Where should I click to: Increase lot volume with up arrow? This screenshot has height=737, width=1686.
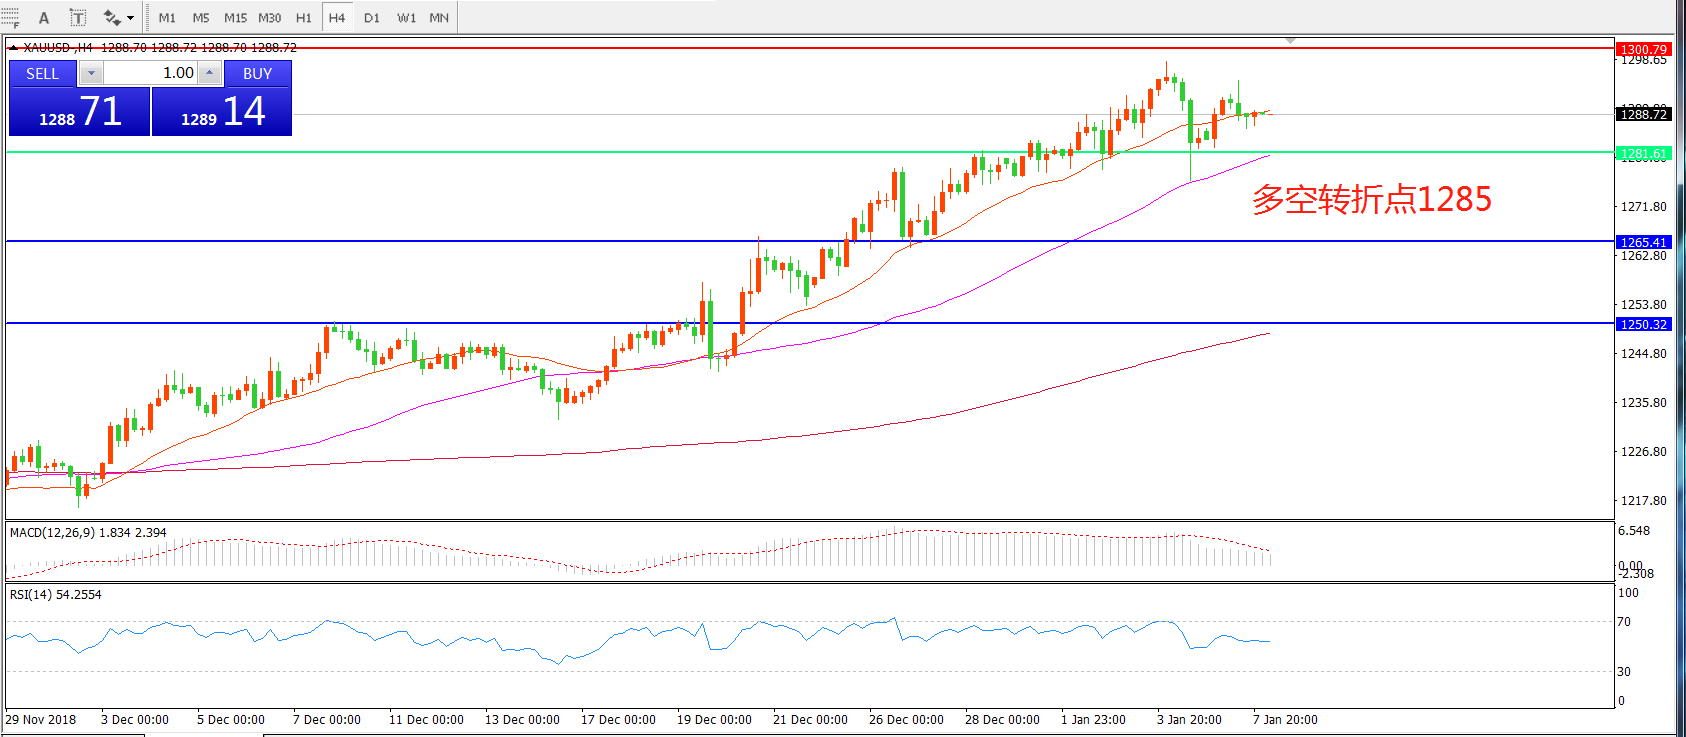pyautogui.click(x=209, y=73)
